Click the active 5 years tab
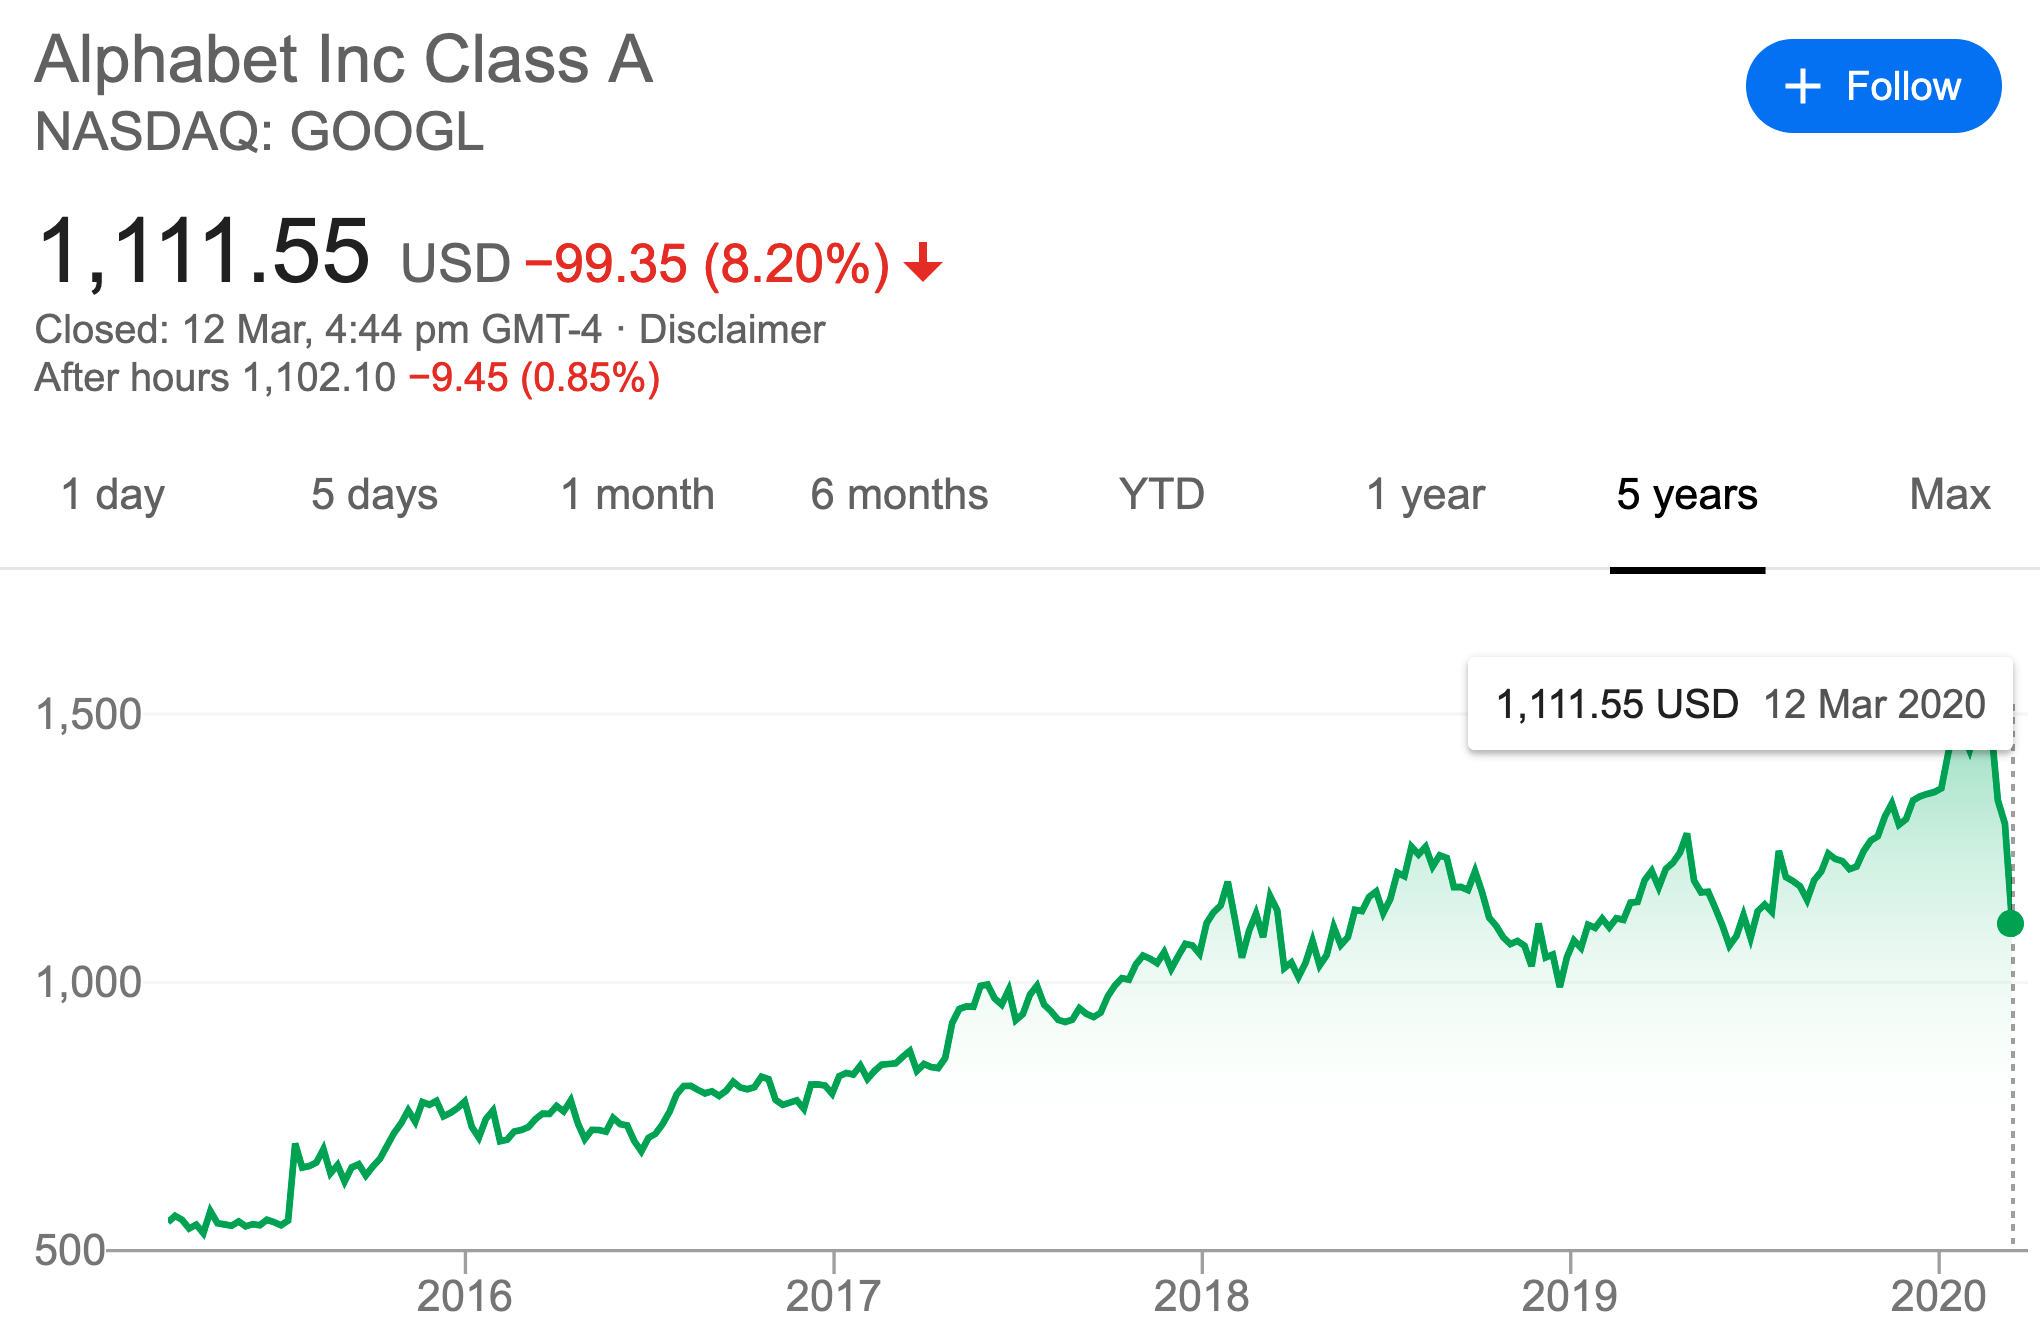This screenshot has width=2040, height=1332. (x=1687, y=495)
